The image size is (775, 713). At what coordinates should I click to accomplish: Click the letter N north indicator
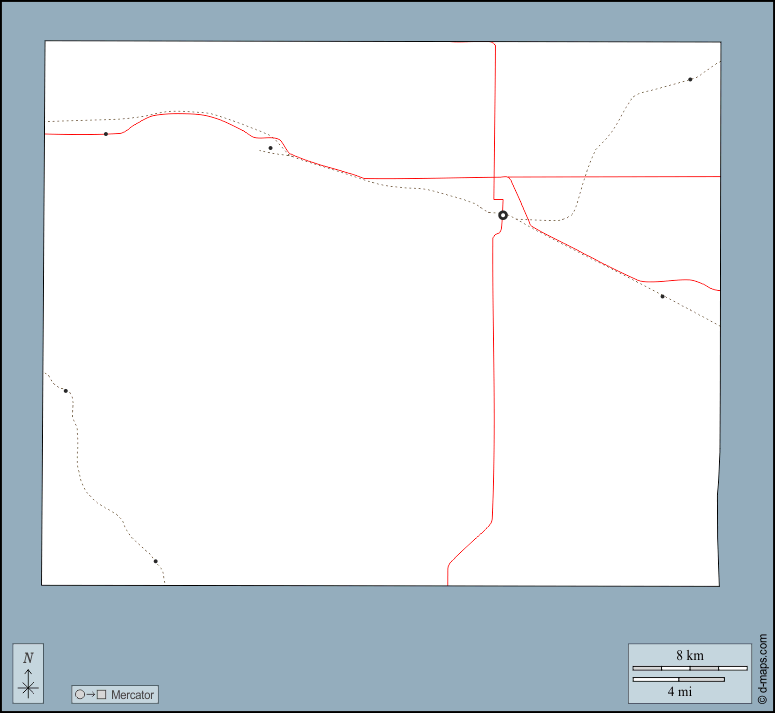[x=28, y=658]
